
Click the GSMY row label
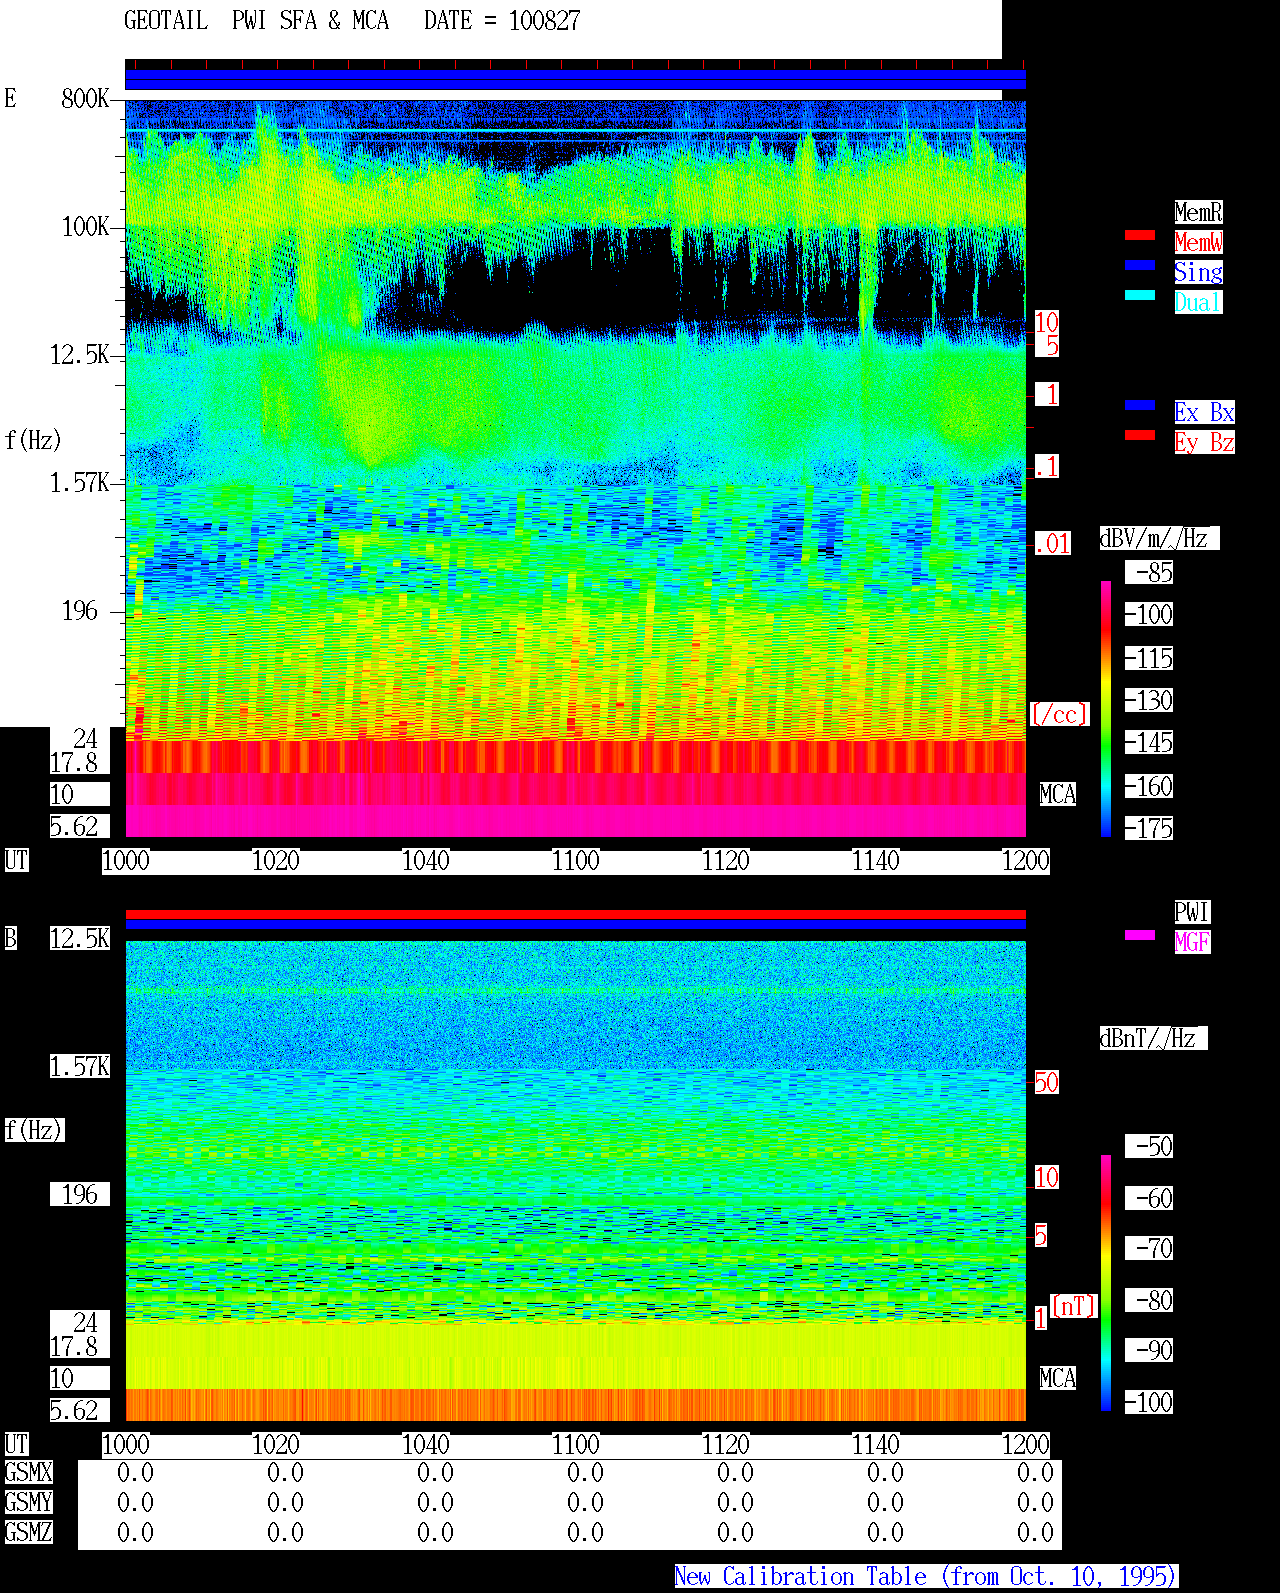pyautogui.click(x=28, y=1502)
